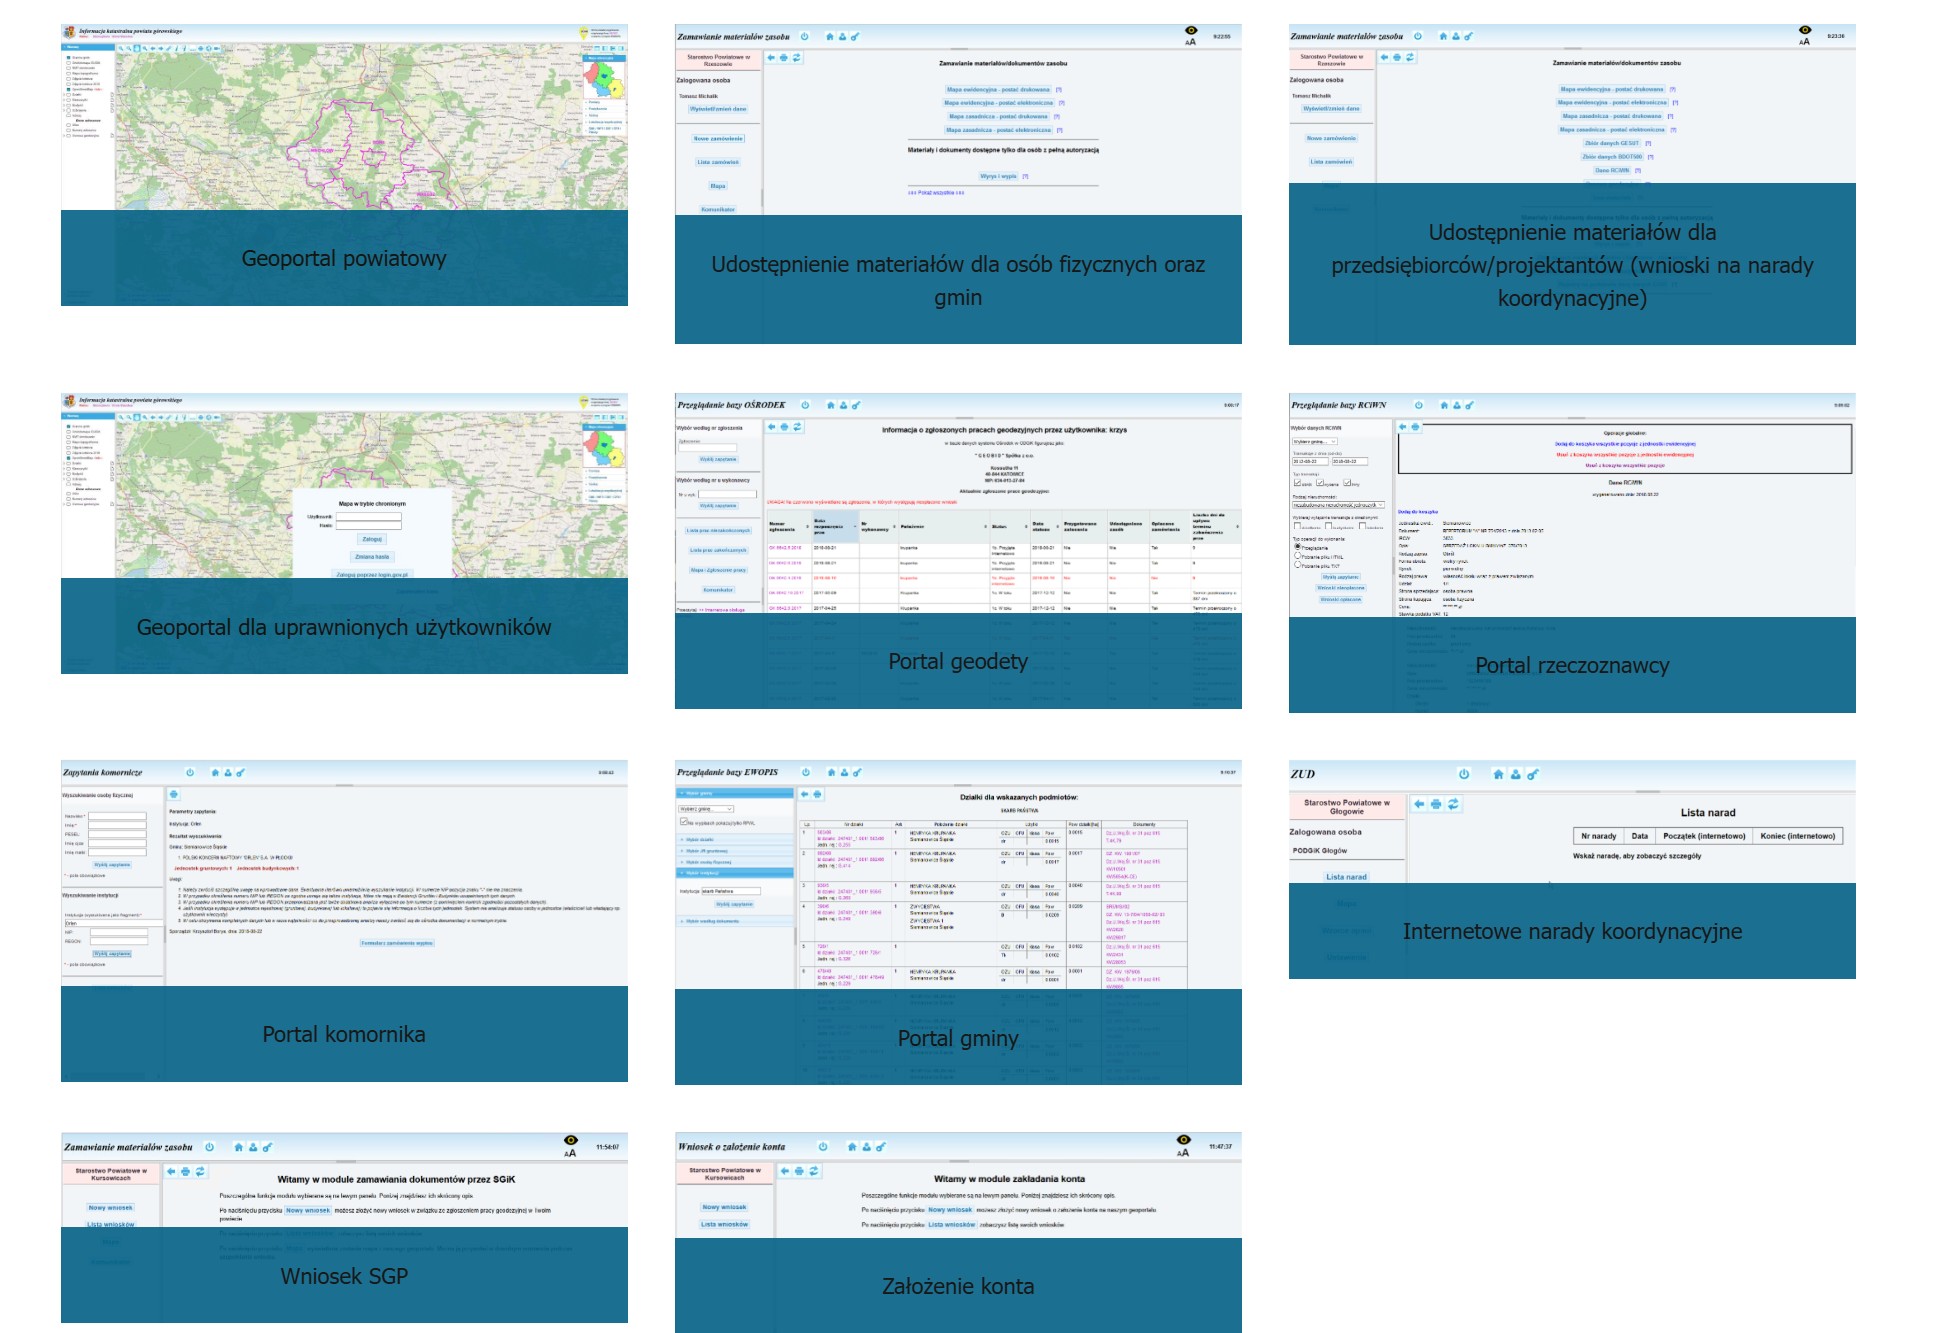Click the user icon in Wniosek o założenie konta preview
1949x1333 pixels.
coord(866,1147)
